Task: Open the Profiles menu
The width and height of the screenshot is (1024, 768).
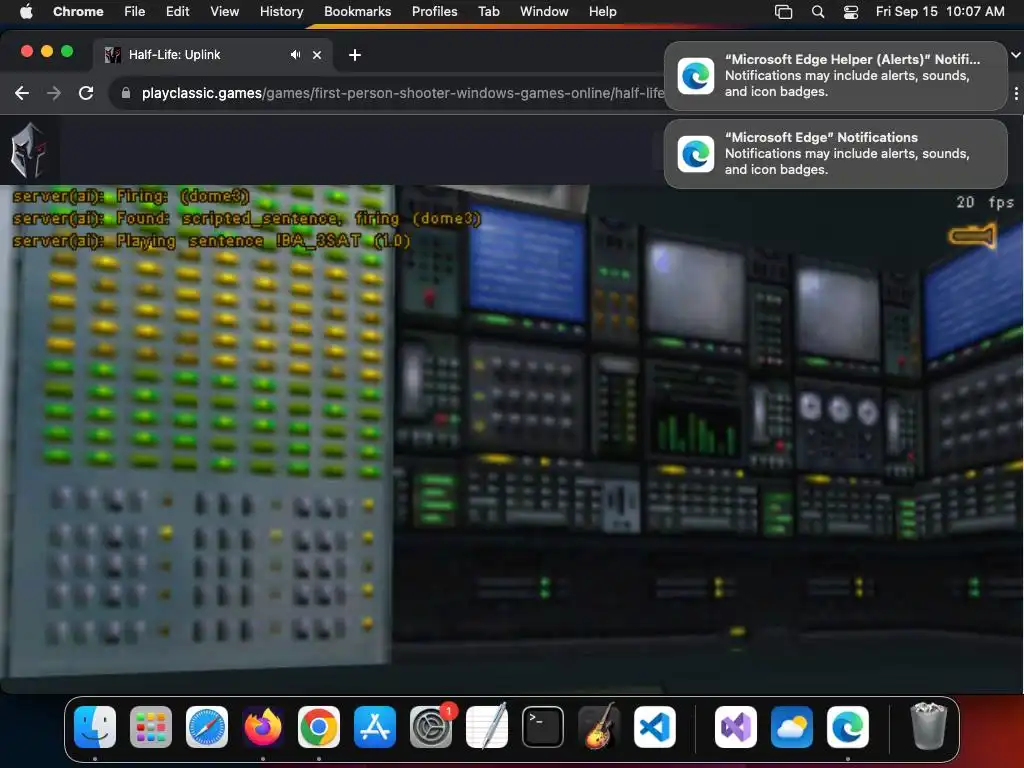Action: click(434, 11)
